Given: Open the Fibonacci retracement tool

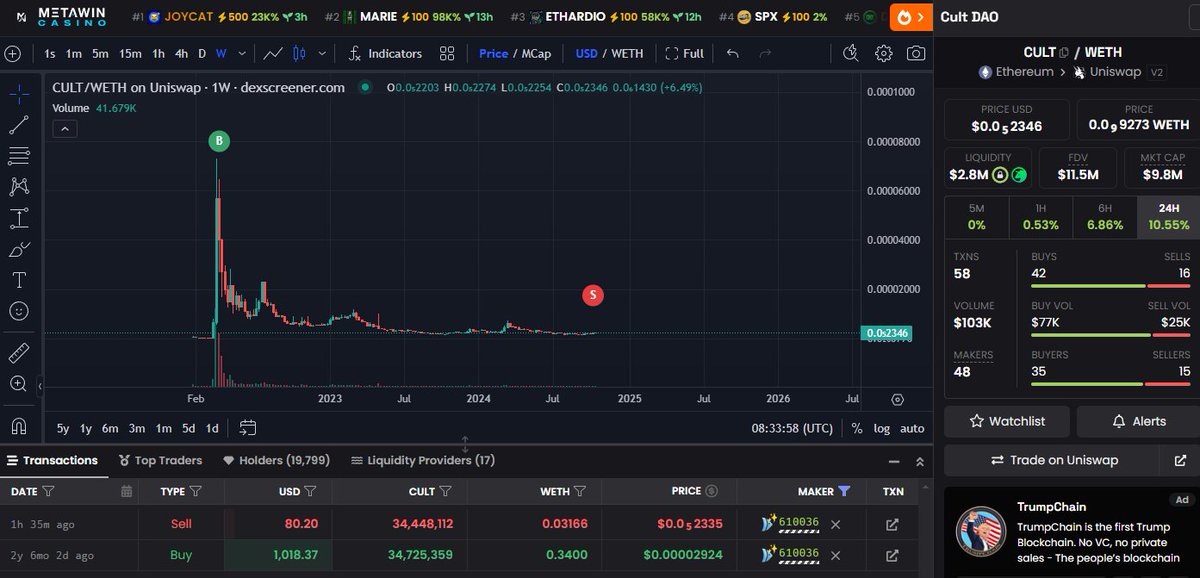Looking at the screenshot, I should [x=18, y=155].
